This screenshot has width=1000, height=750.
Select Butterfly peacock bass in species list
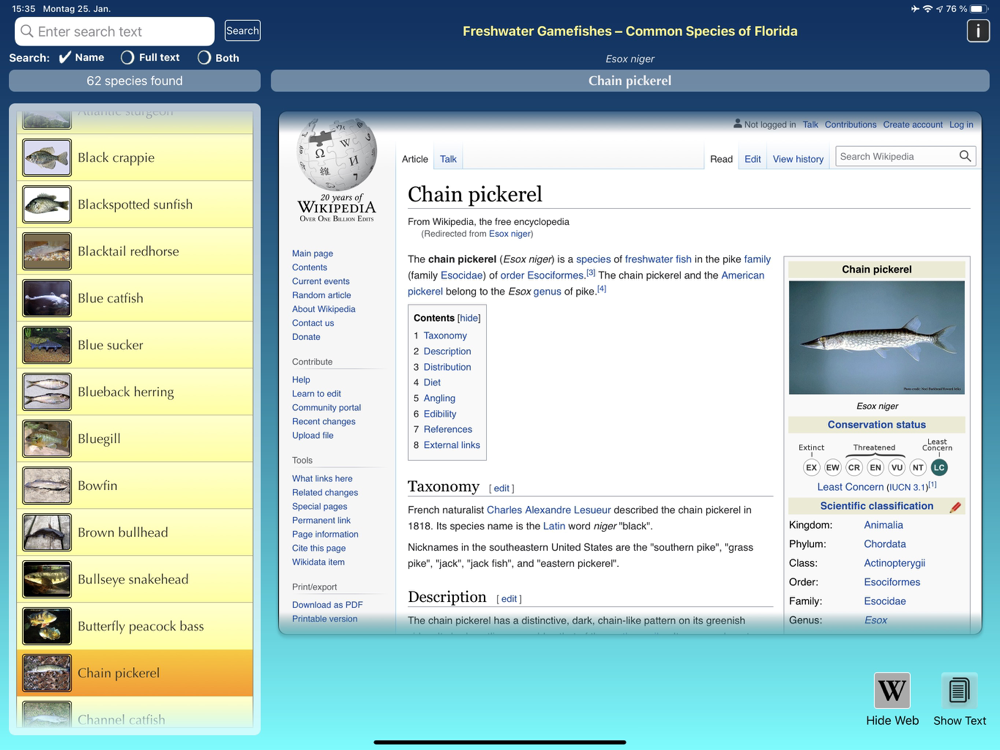click(135, 626)
